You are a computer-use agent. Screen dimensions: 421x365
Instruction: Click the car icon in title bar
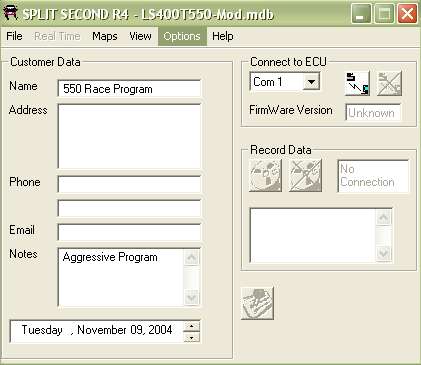point(10,13)
